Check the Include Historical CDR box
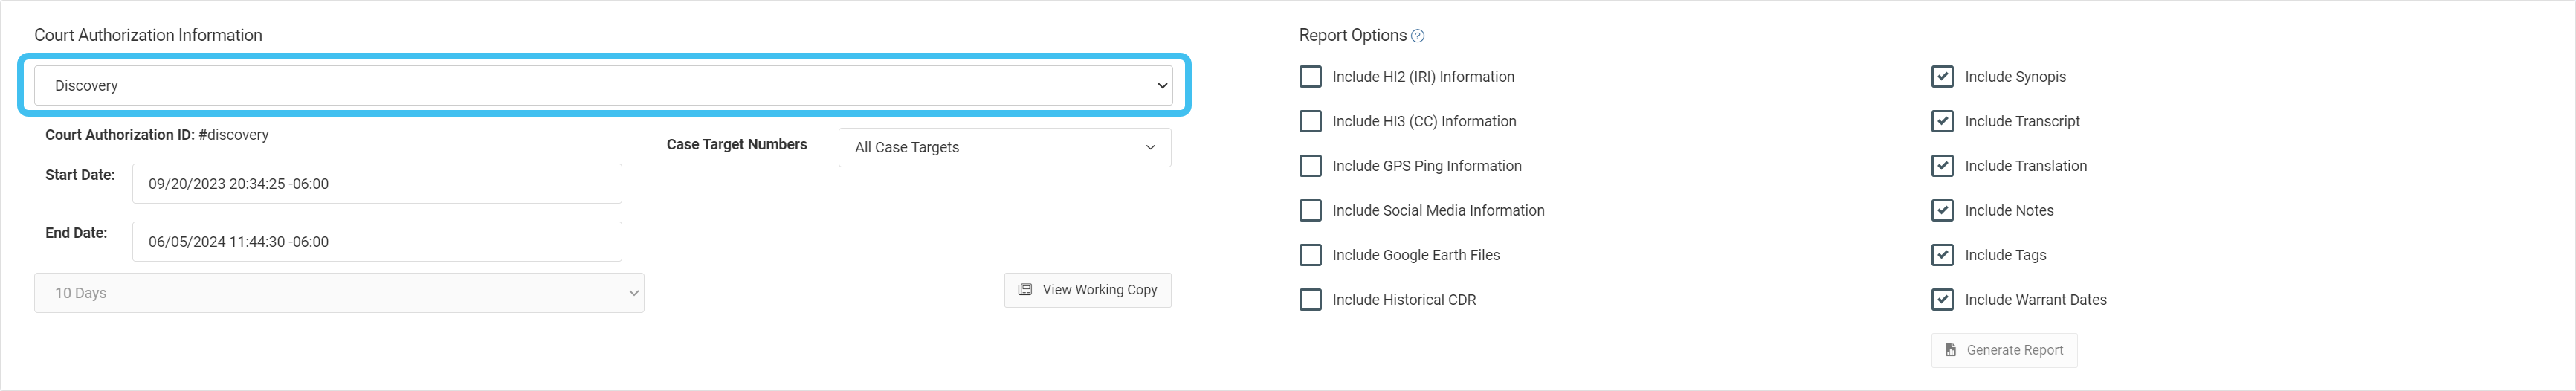The image size is (2576, 391). [1310, 300]
